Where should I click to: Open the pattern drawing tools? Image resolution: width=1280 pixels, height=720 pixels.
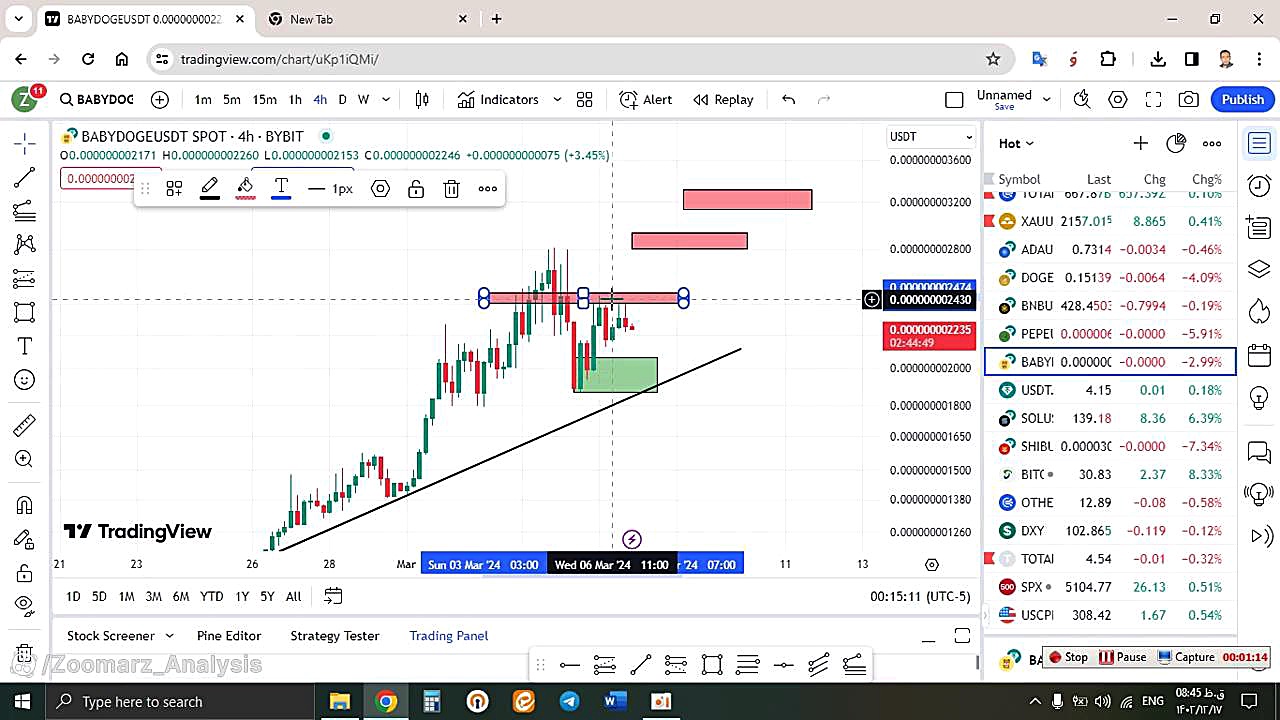pos(25,244)
